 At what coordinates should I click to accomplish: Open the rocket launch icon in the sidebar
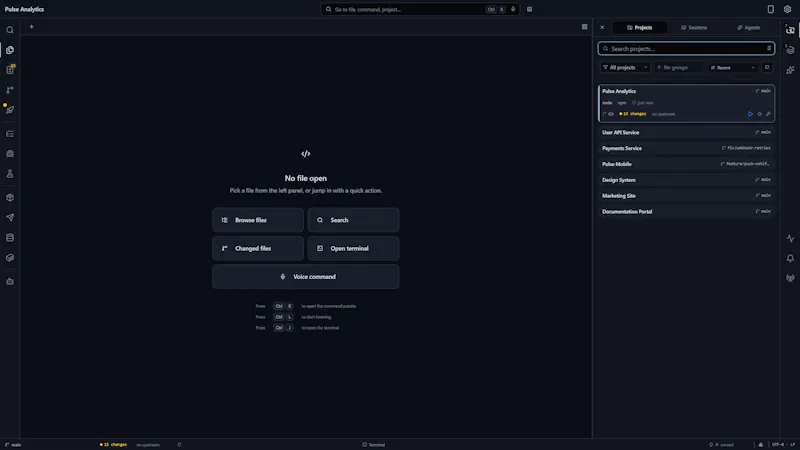click(10, 110)
